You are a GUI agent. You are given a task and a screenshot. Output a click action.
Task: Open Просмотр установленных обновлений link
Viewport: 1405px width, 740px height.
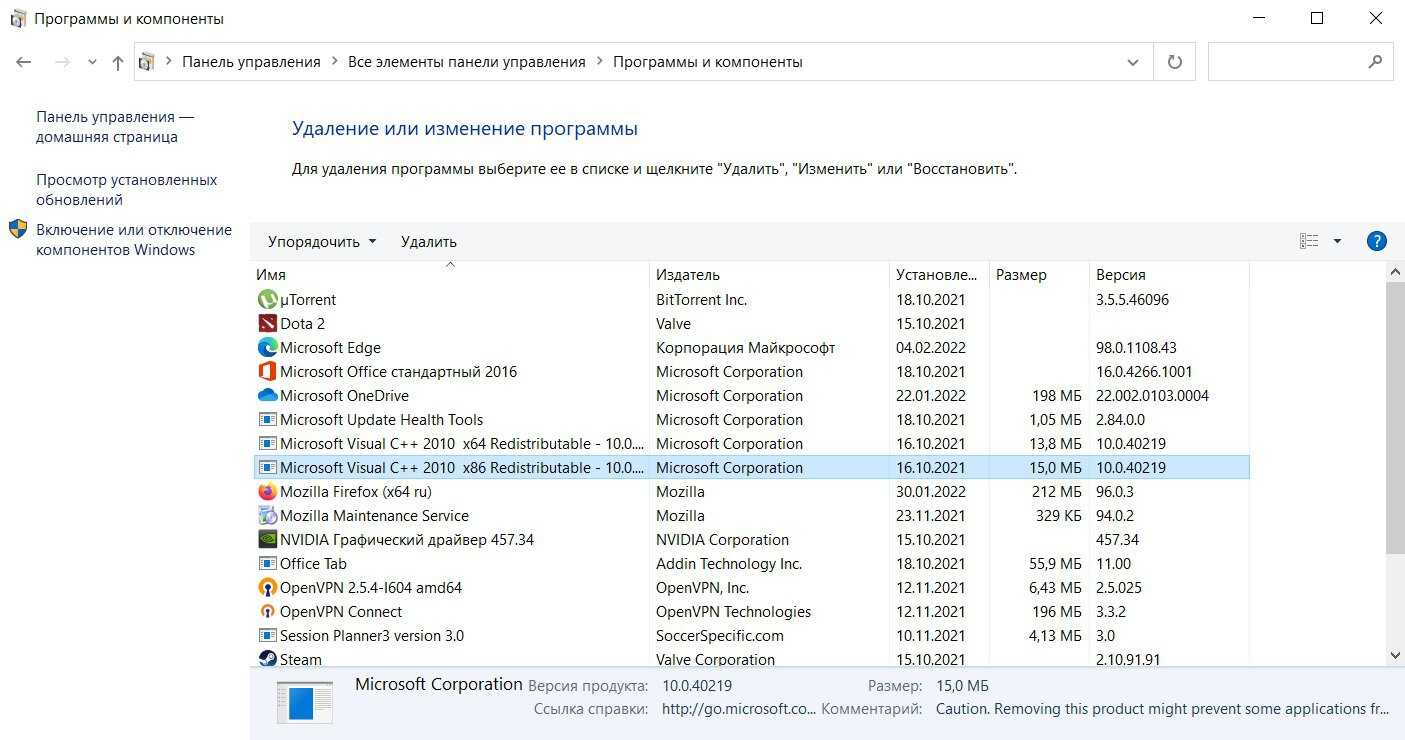tap(126, 190)
